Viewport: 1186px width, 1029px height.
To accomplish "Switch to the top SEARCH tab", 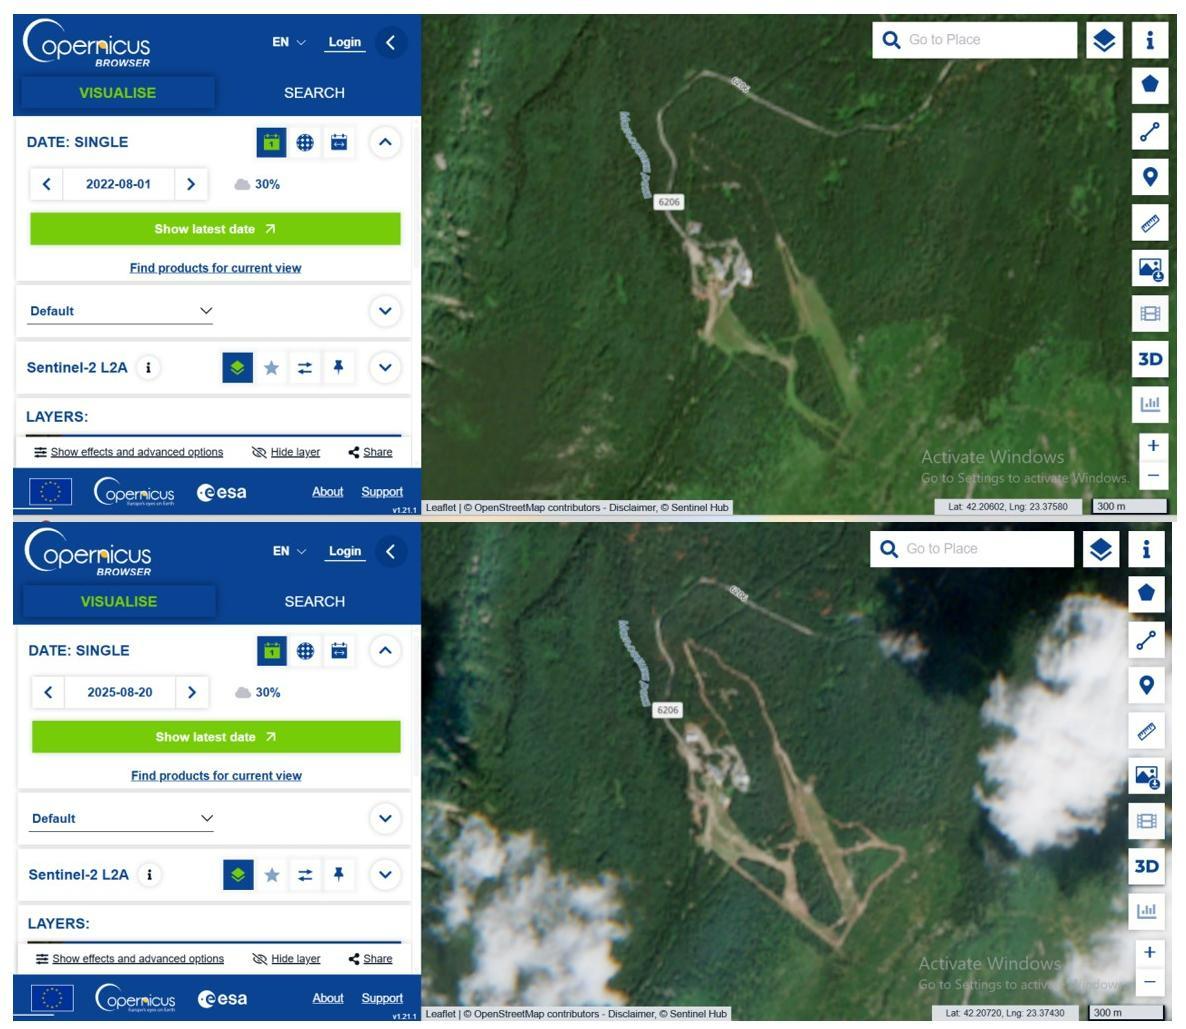I will tap(314, 93).
